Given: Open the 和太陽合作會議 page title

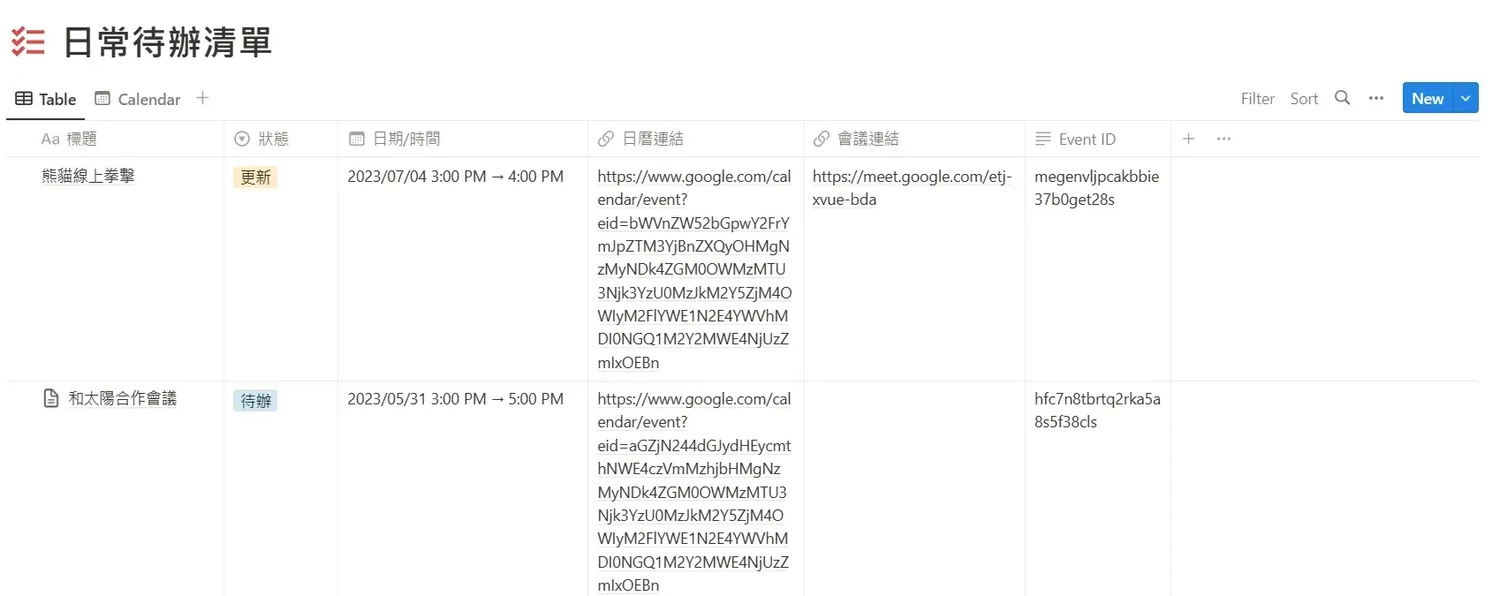Looking at the screenshot, I should 122,399.
